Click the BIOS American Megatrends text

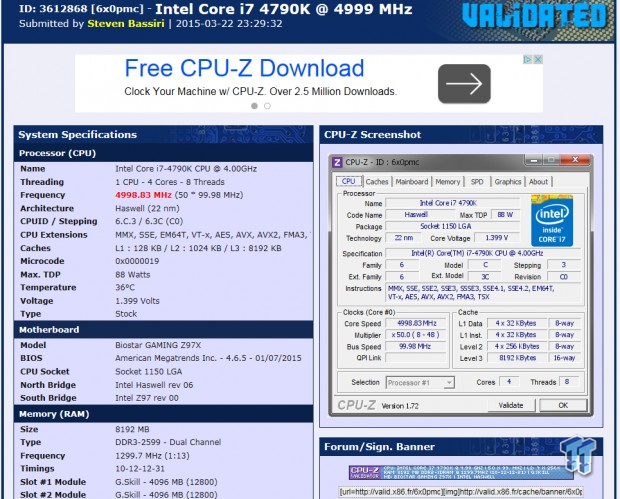pos(208,358)
